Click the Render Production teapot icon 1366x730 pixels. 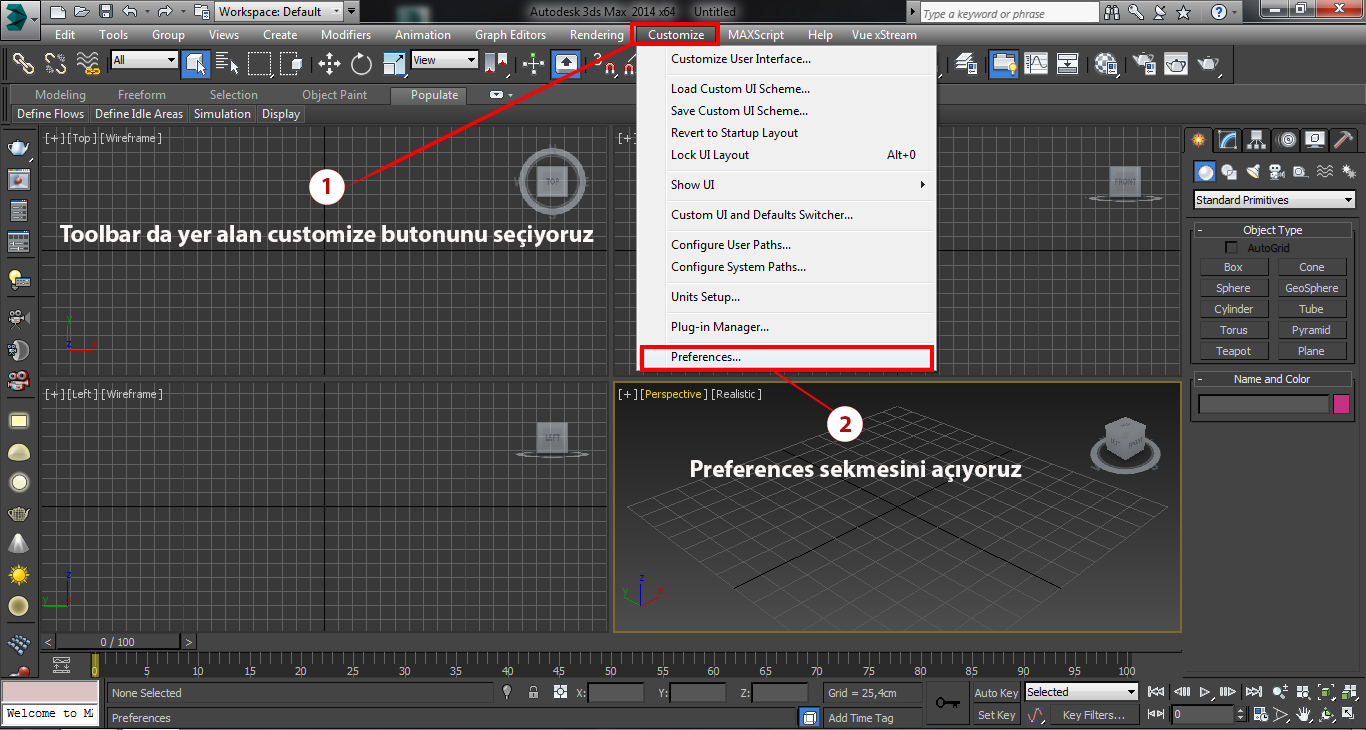coord(1209,63)
